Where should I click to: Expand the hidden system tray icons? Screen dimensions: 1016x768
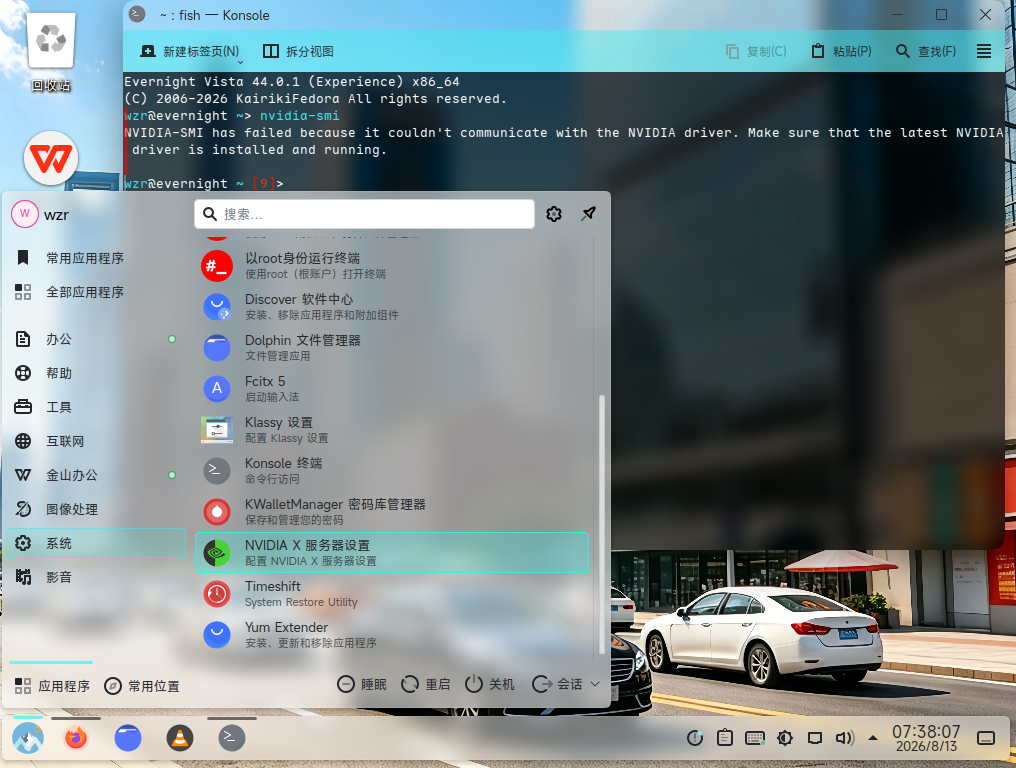click(x=873, y=738)
